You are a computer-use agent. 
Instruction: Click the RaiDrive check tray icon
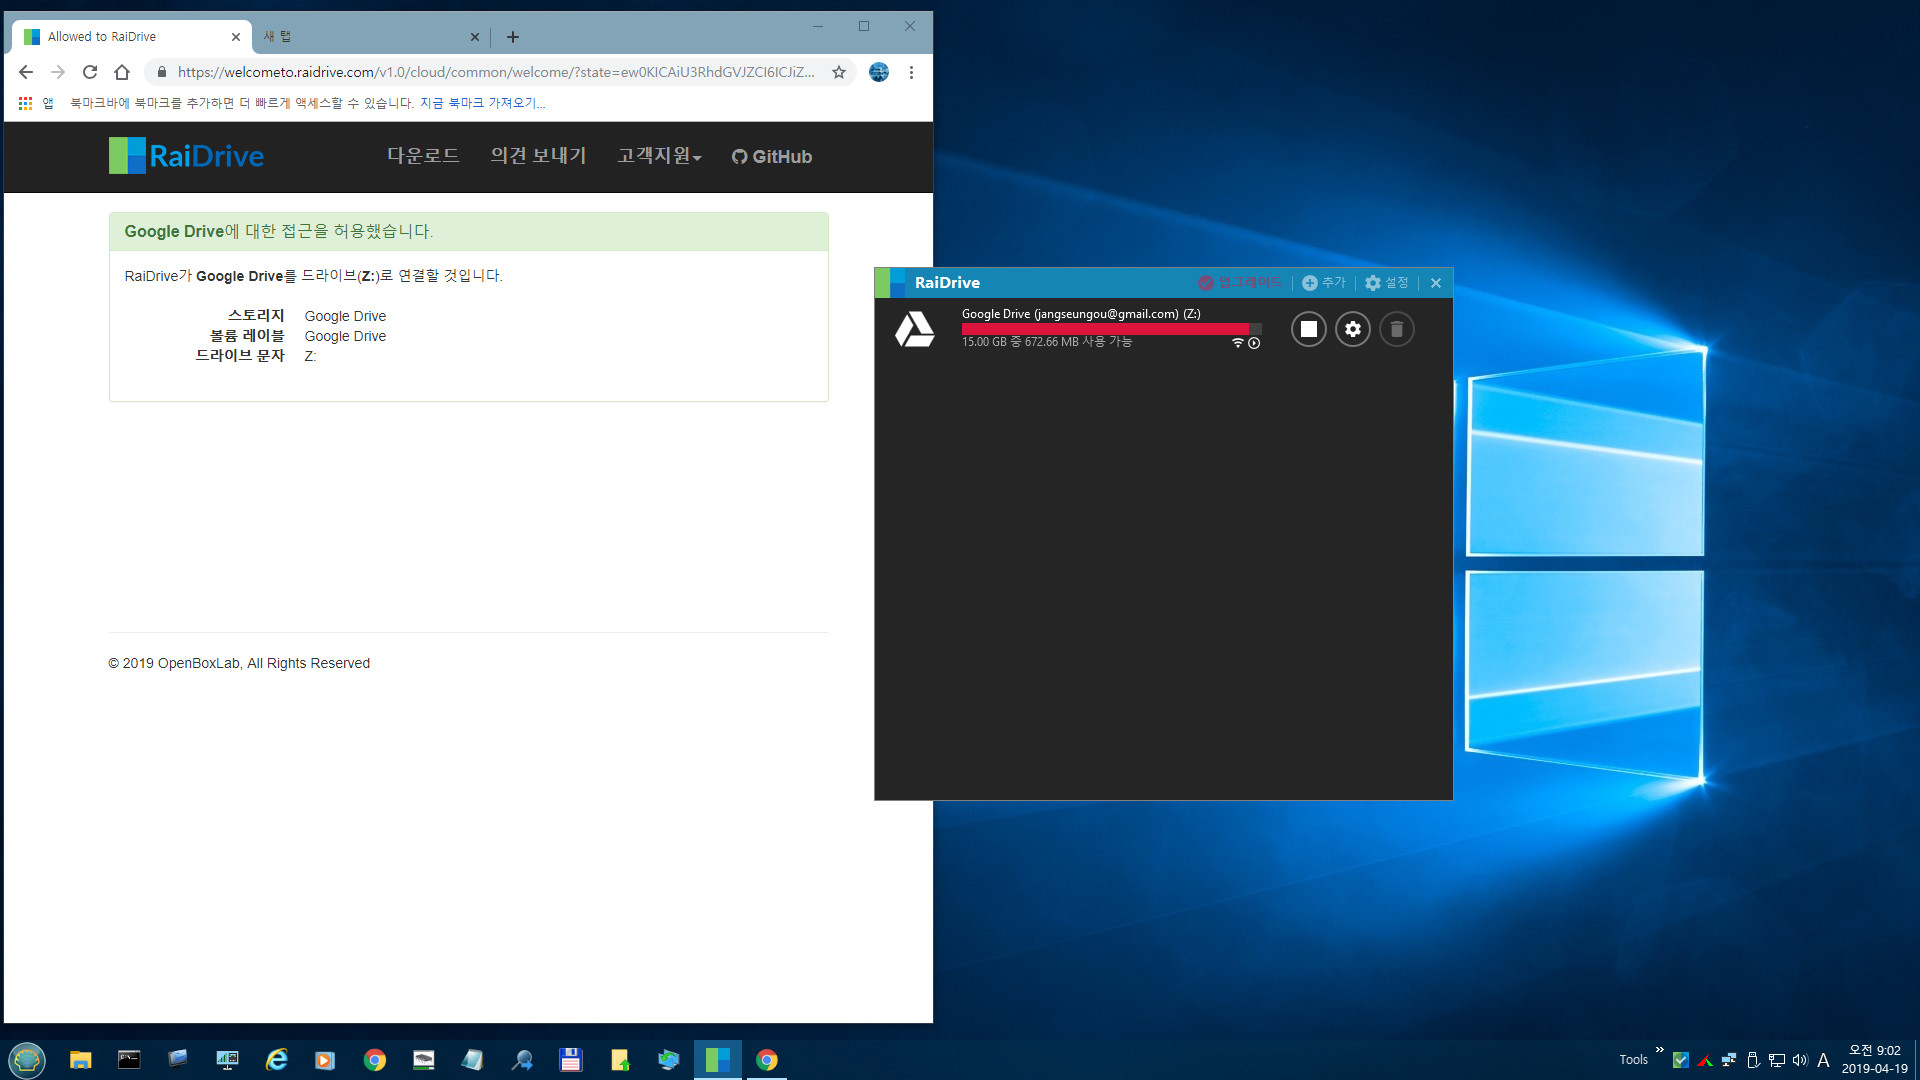click(x=1681, y=1060)
